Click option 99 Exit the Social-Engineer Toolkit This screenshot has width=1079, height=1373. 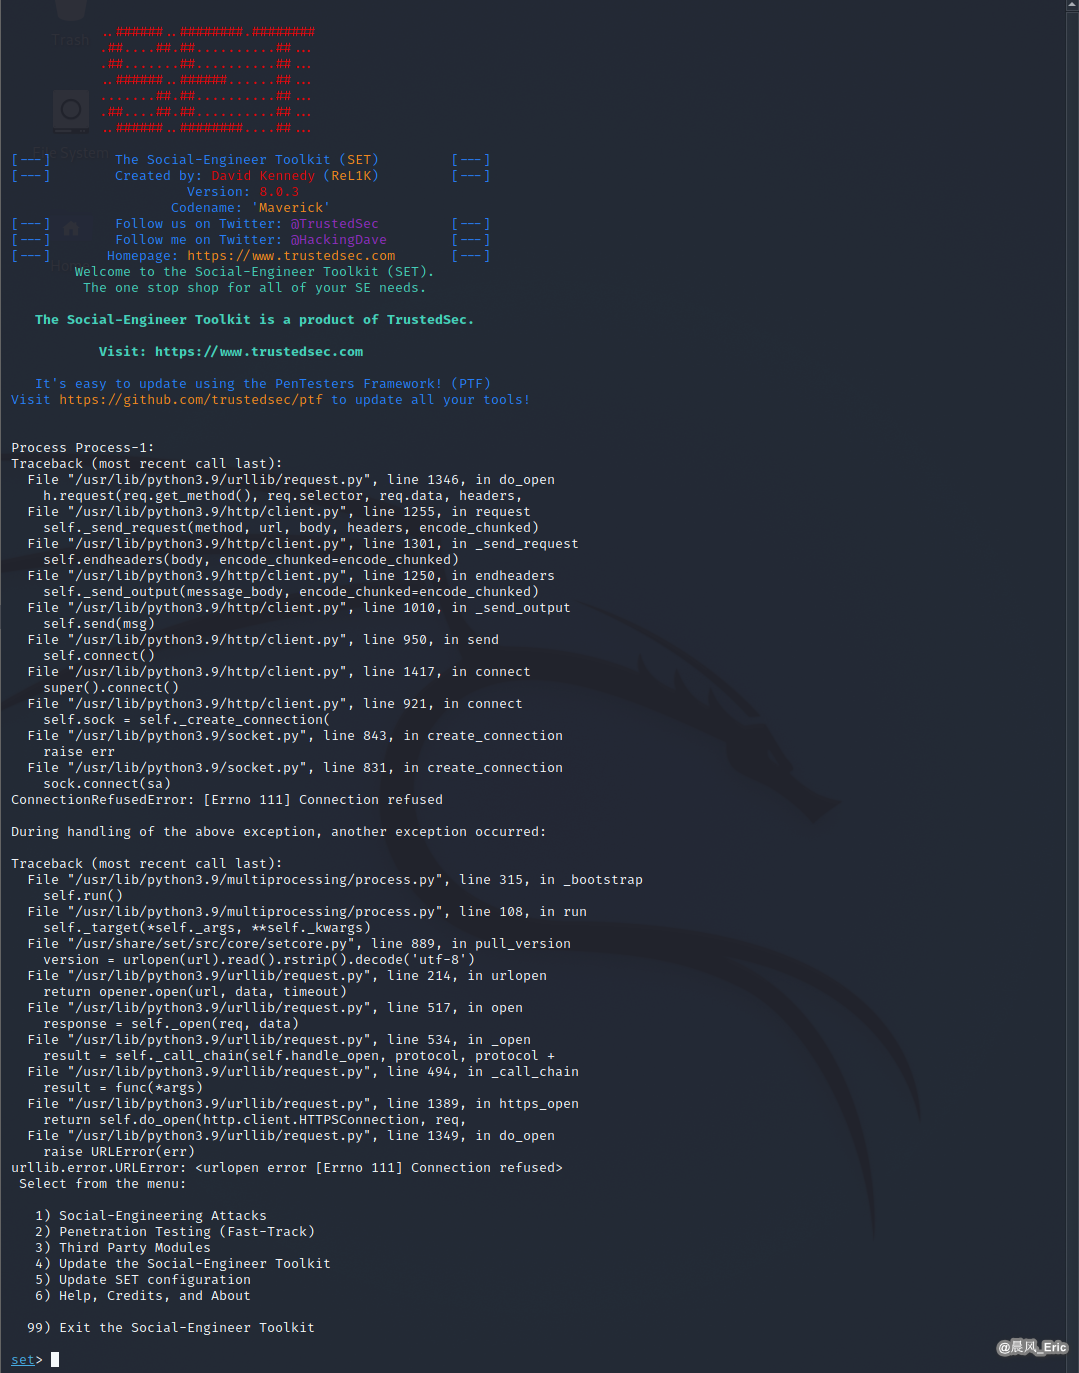pos(171,1328)
